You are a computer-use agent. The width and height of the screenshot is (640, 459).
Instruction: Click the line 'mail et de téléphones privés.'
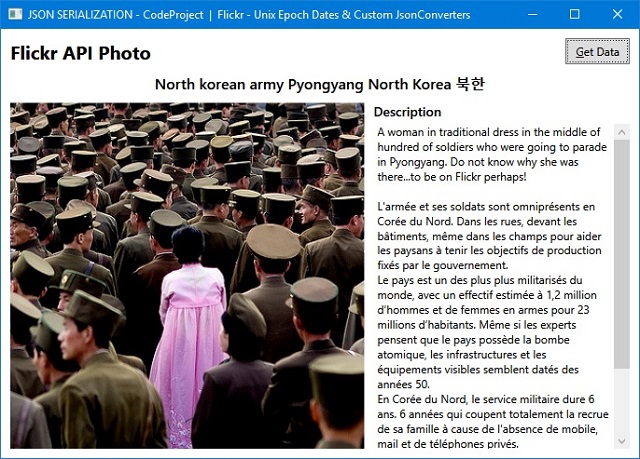[448, 443]
